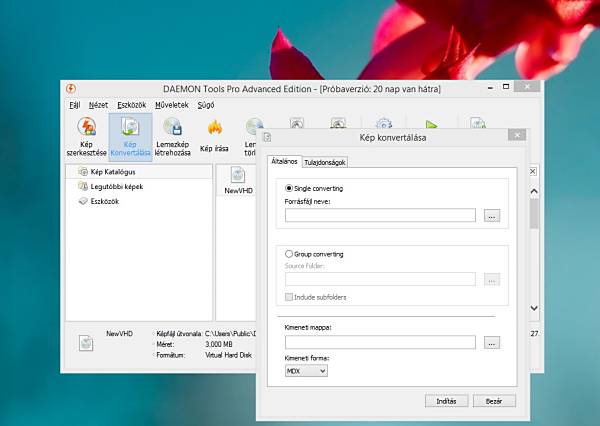Screen dimensions: 600x426
Task: Open the Nézet menu
Action: [98, 105]
